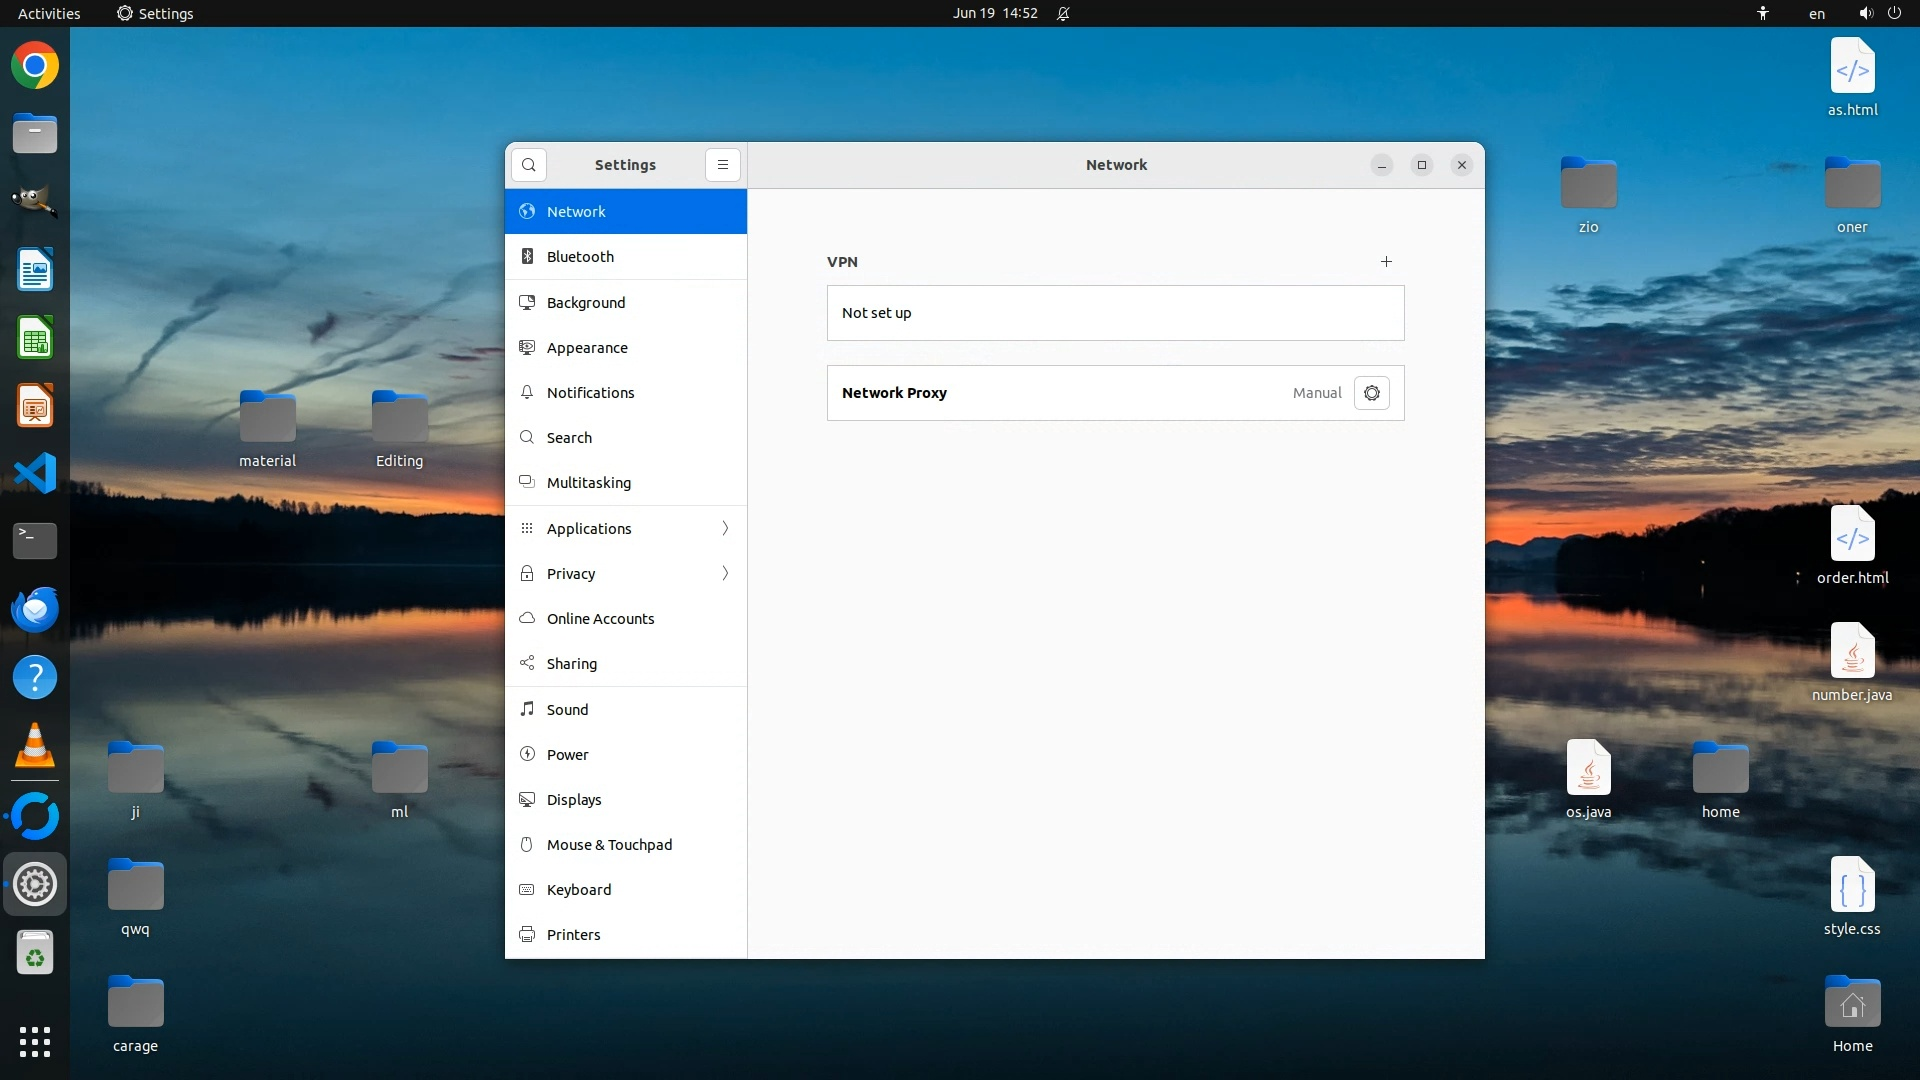Screen dimensions: 1920x1080
Task: Open the en keyboard layout indicator
Action: pyautogui.click(x=1817, y=13)
